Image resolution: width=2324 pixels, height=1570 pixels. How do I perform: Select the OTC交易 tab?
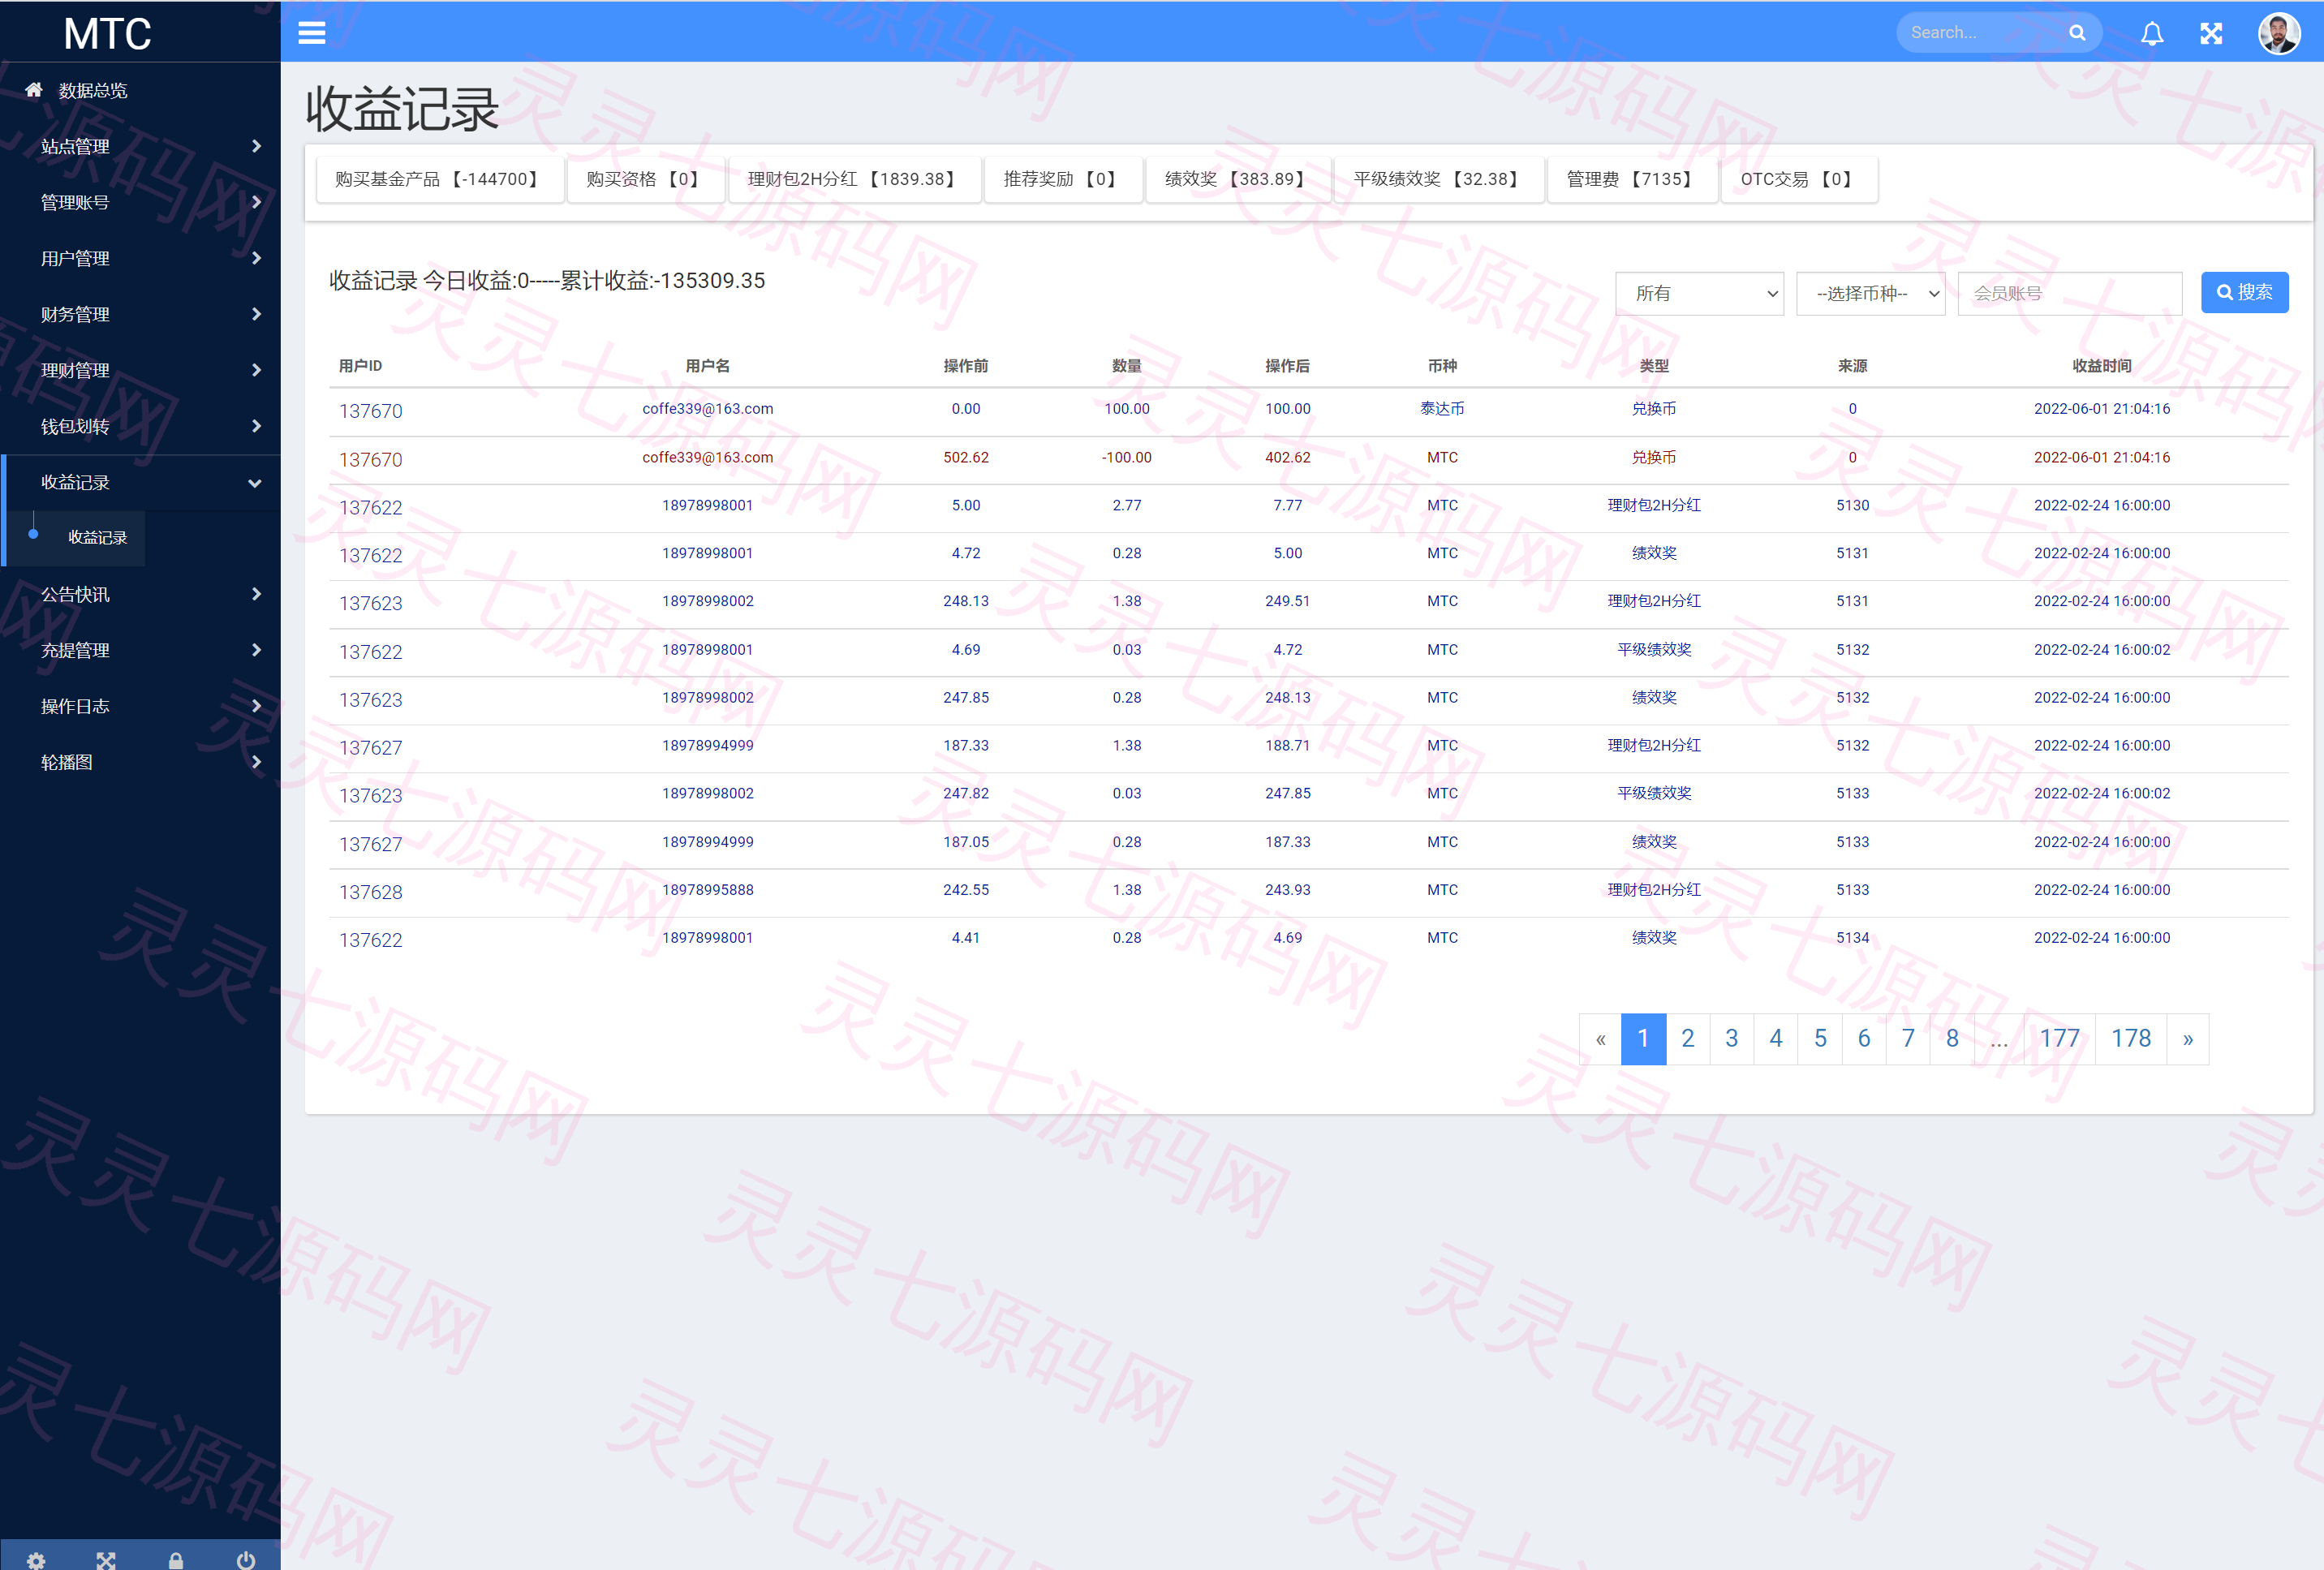1799,179
